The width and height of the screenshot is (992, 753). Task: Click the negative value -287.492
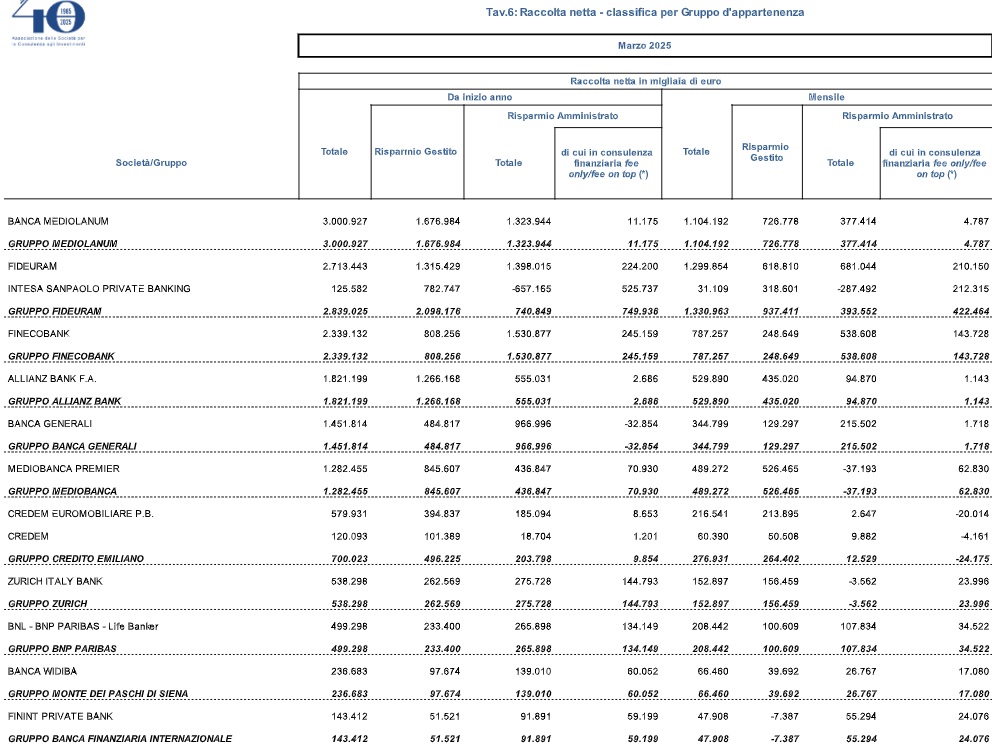[x=857, y=289]
